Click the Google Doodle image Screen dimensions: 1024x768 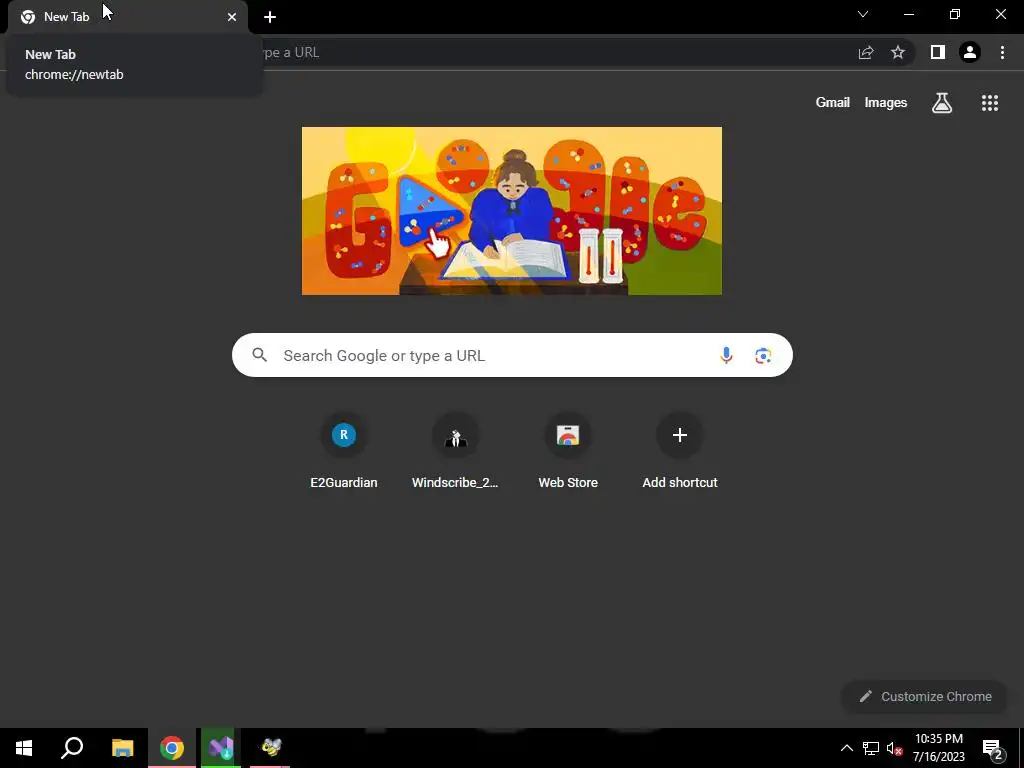click(x=512, y=211)
